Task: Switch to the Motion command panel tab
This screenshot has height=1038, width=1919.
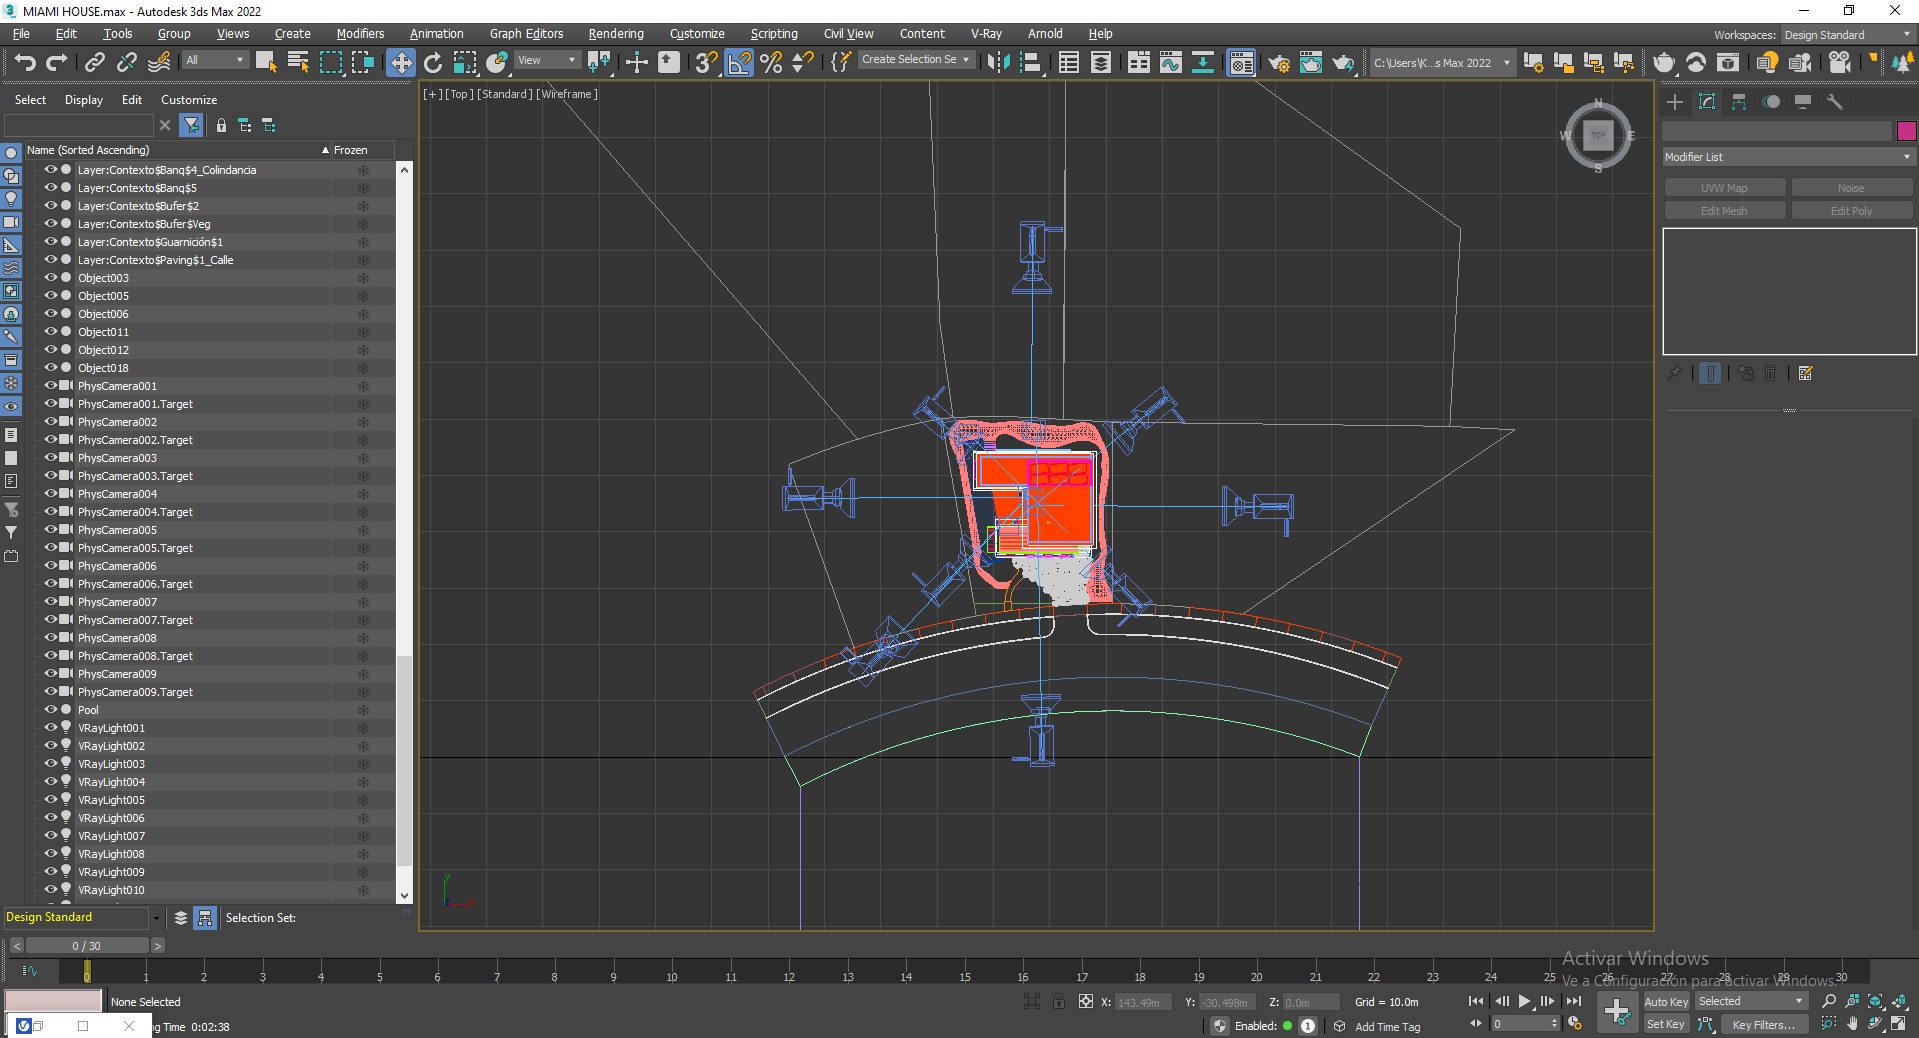Action: 1771,102
